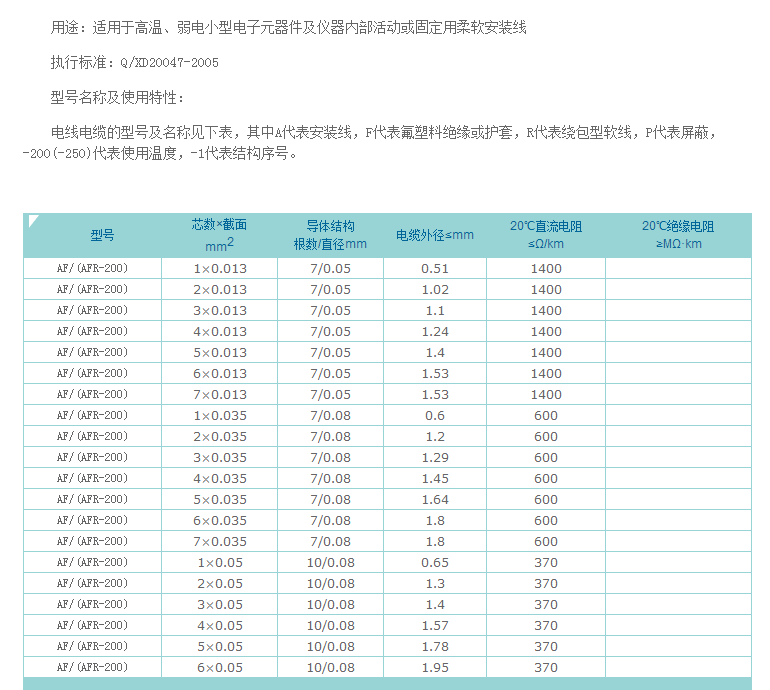This screenshot has width=770, height=690.
Task: Click the cell 1×0.05
Action: coord(220,563)
